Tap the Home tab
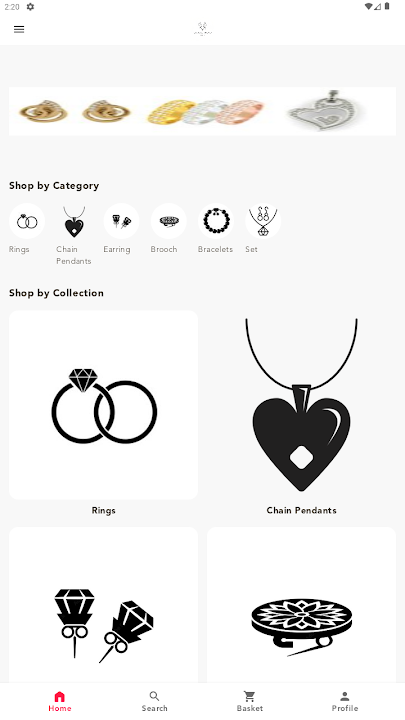 (x=60, y=701)
